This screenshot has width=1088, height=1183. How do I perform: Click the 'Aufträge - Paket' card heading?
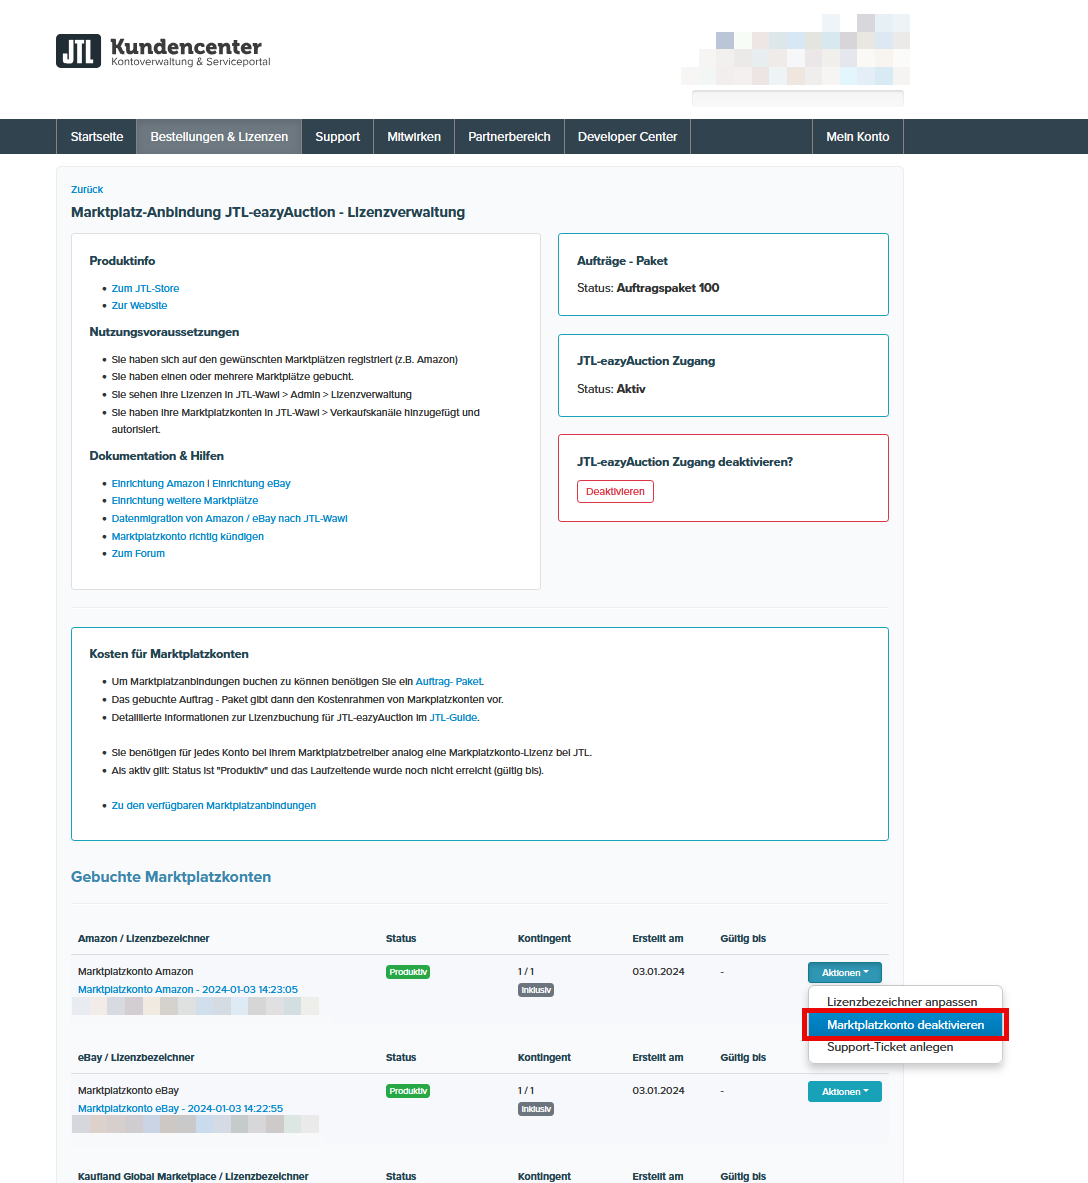tap(622, 260)
